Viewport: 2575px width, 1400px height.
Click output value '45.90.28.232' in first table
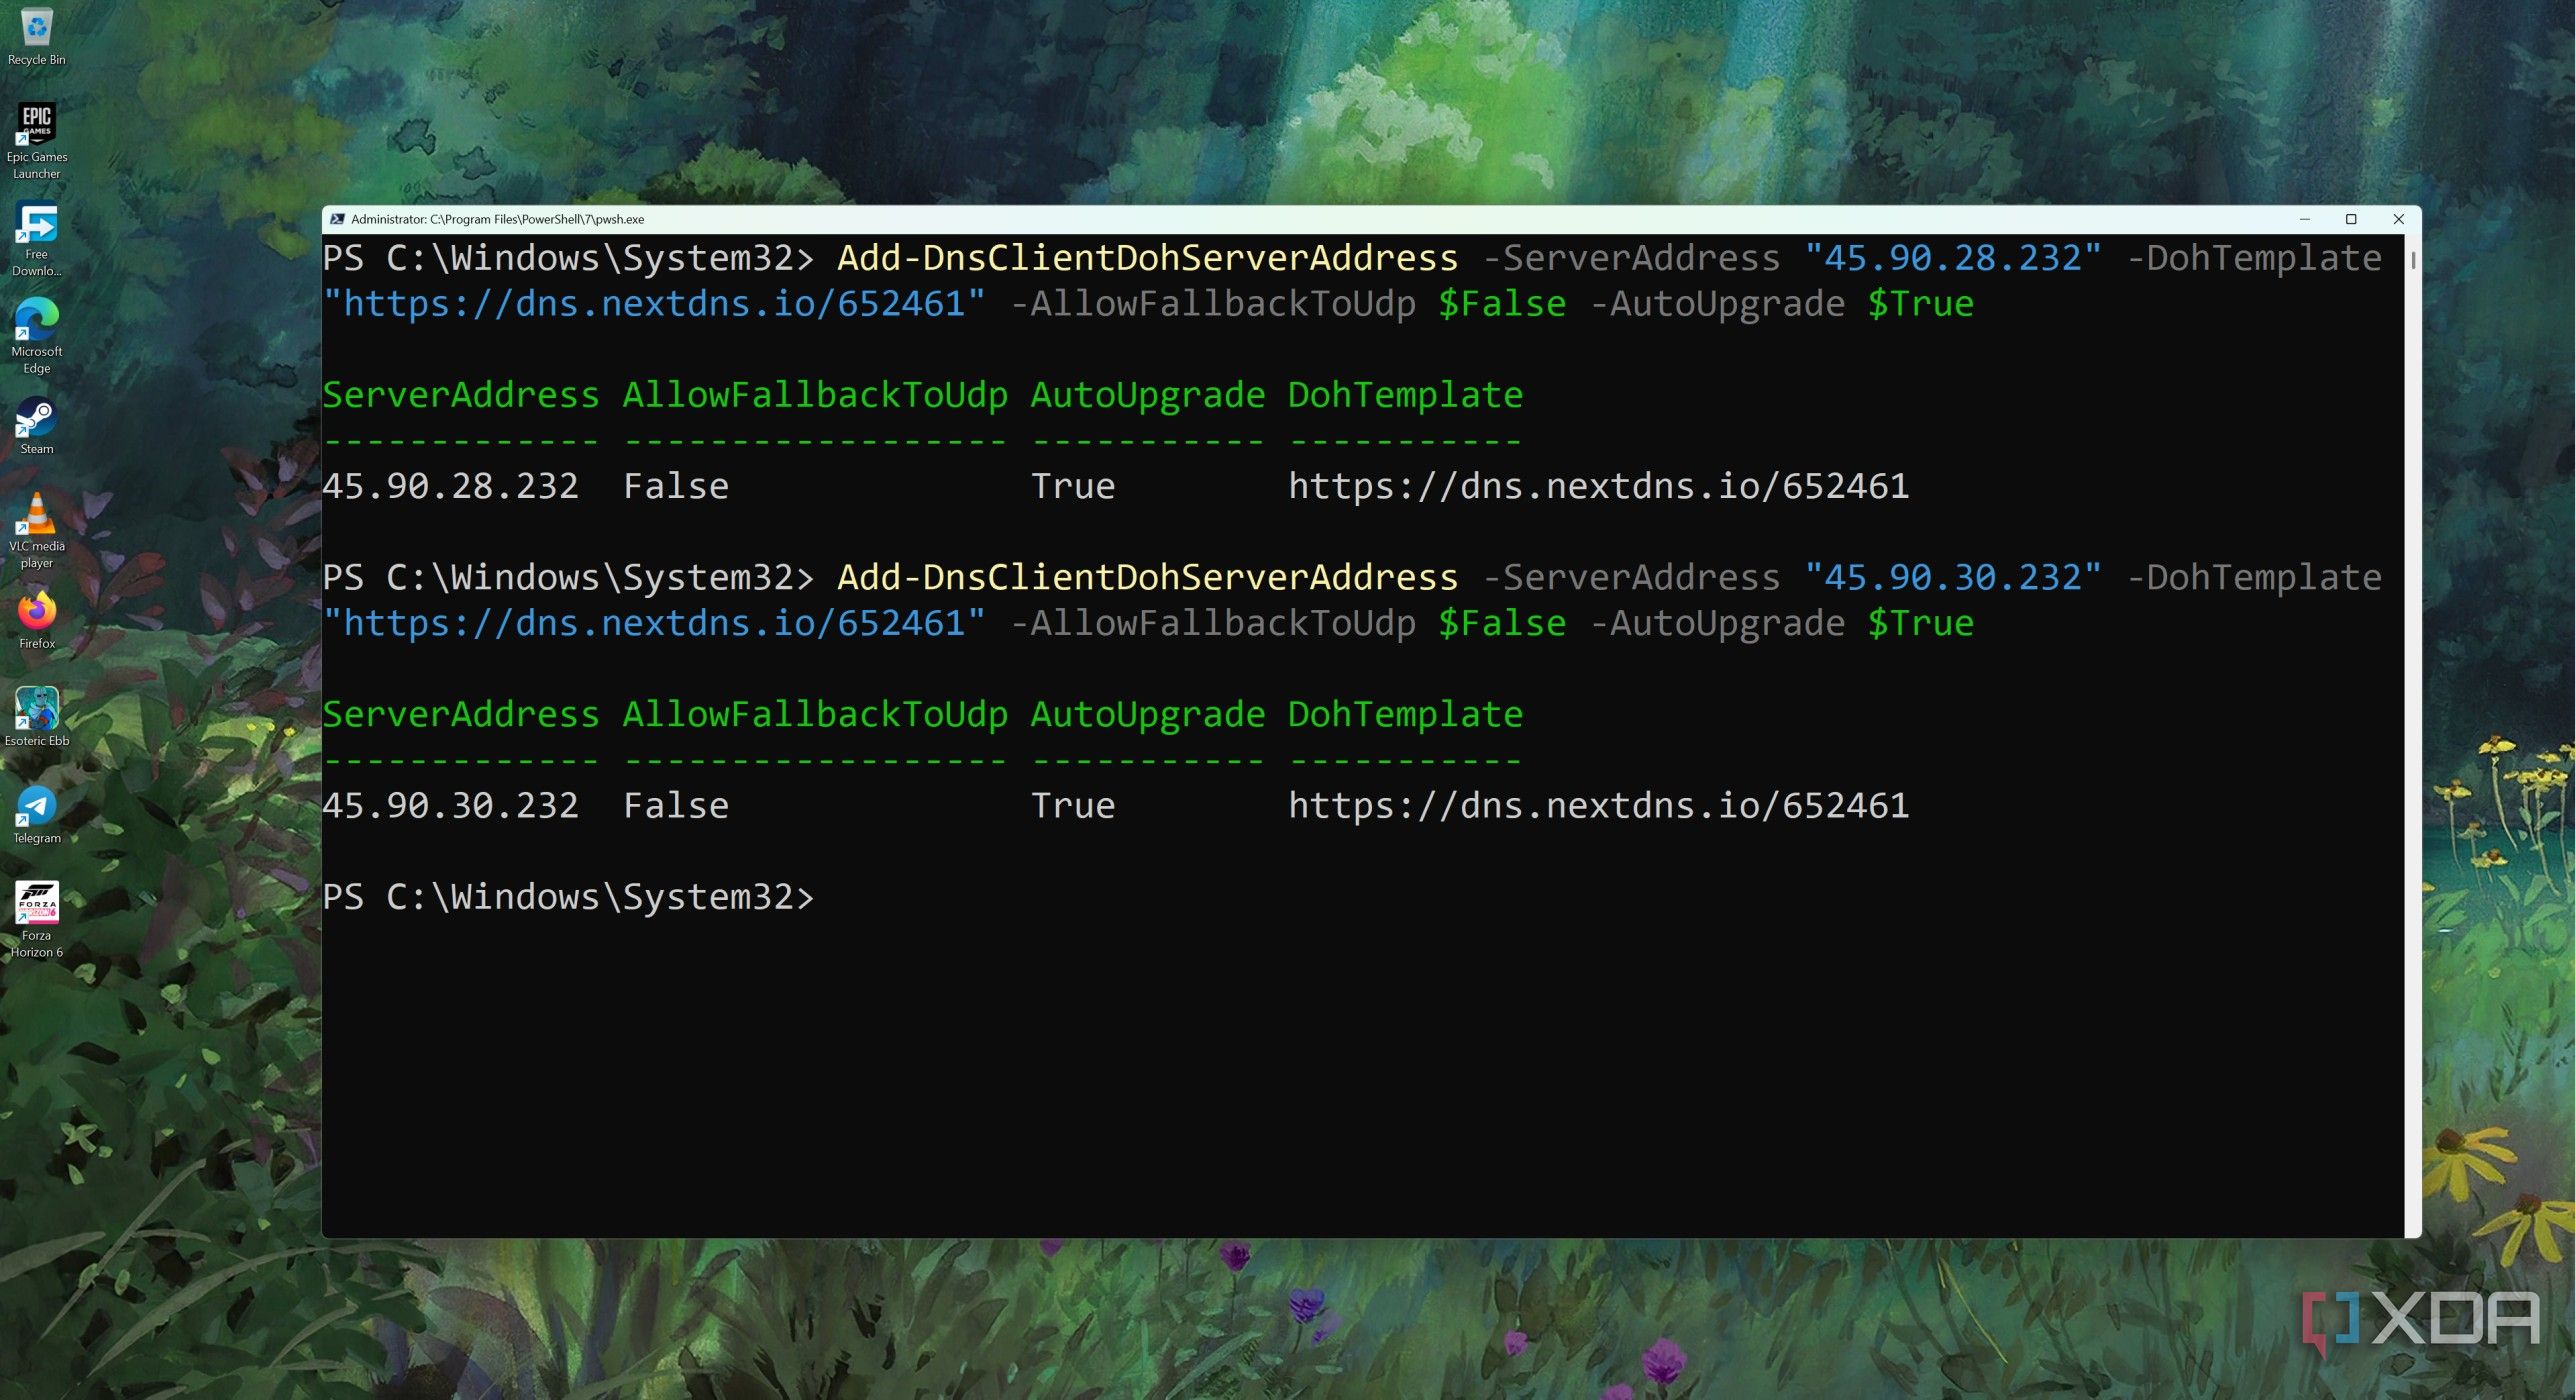pos(450,486)
